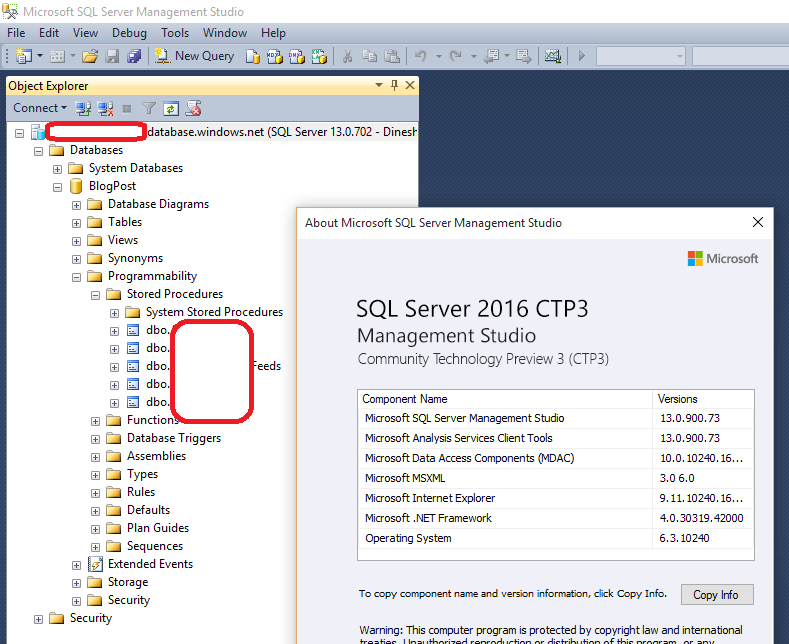Select the Storage folder

click(128, 582)
